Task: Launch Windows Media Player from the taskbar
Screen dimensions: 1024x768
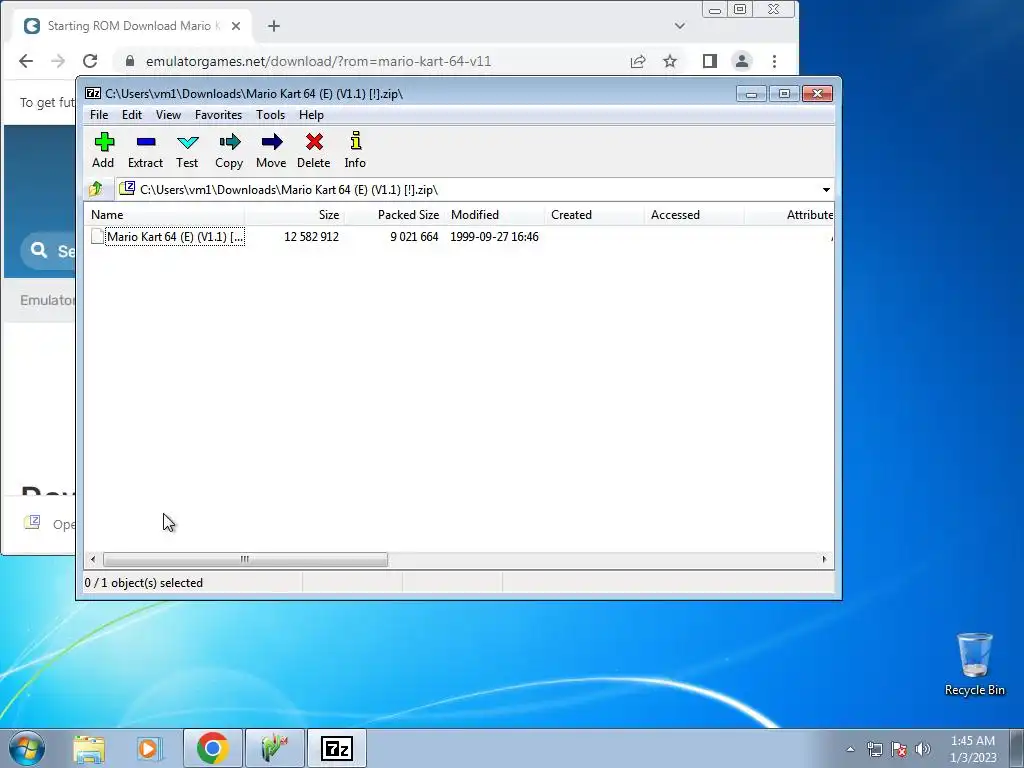Action: coord(148,748)
